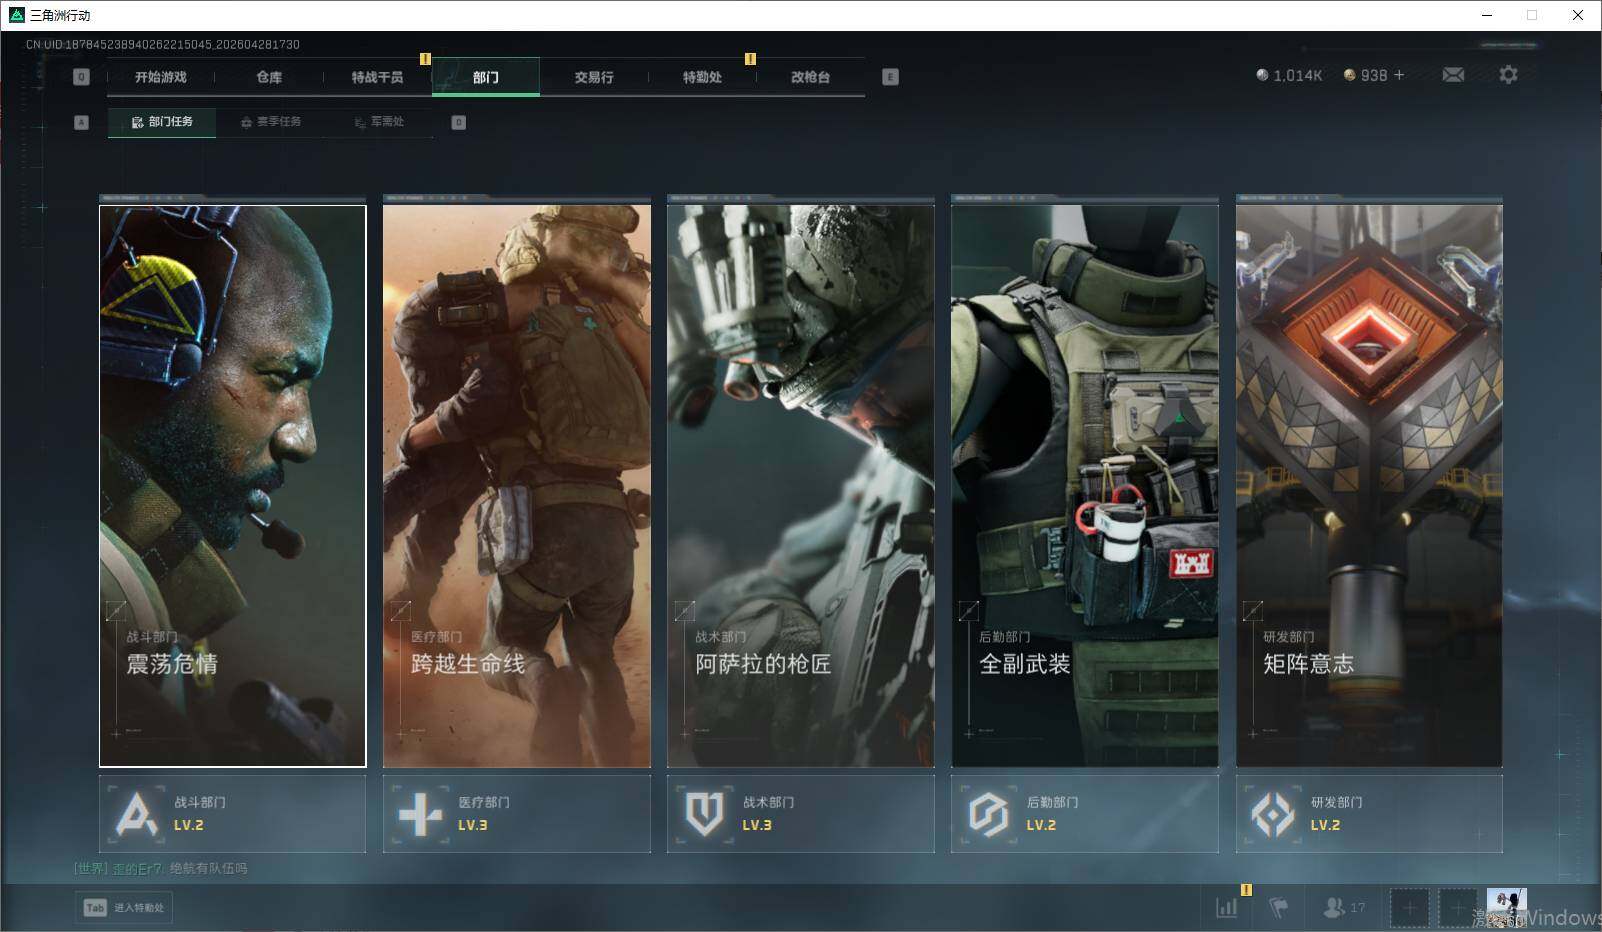
Task: Switch to the 开始游戏 tab
Action: tap(161, 77)
